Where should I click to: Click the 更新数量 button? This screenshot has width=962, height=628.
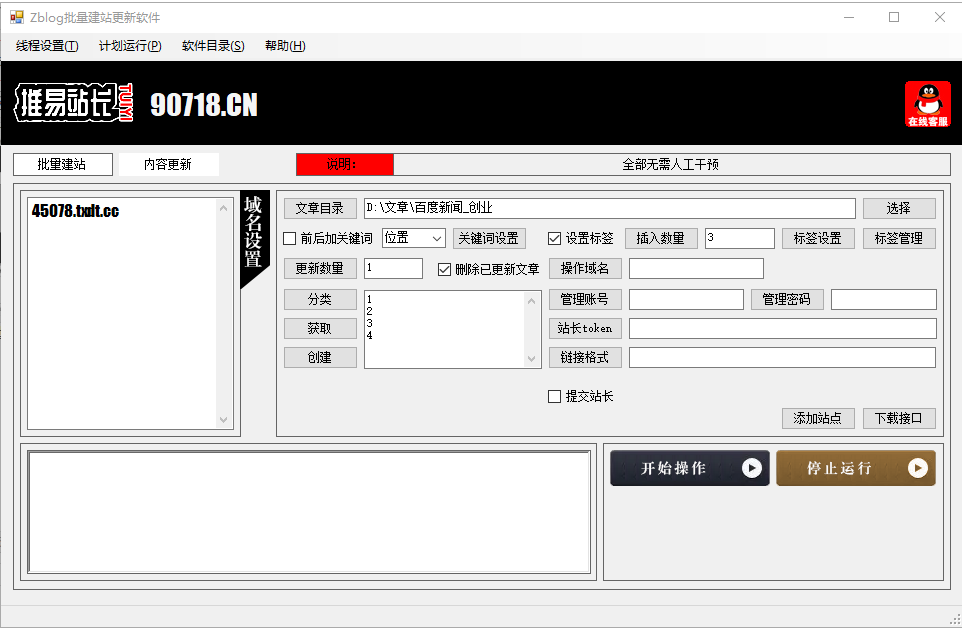pyautogui.click(x=320, y=269)
